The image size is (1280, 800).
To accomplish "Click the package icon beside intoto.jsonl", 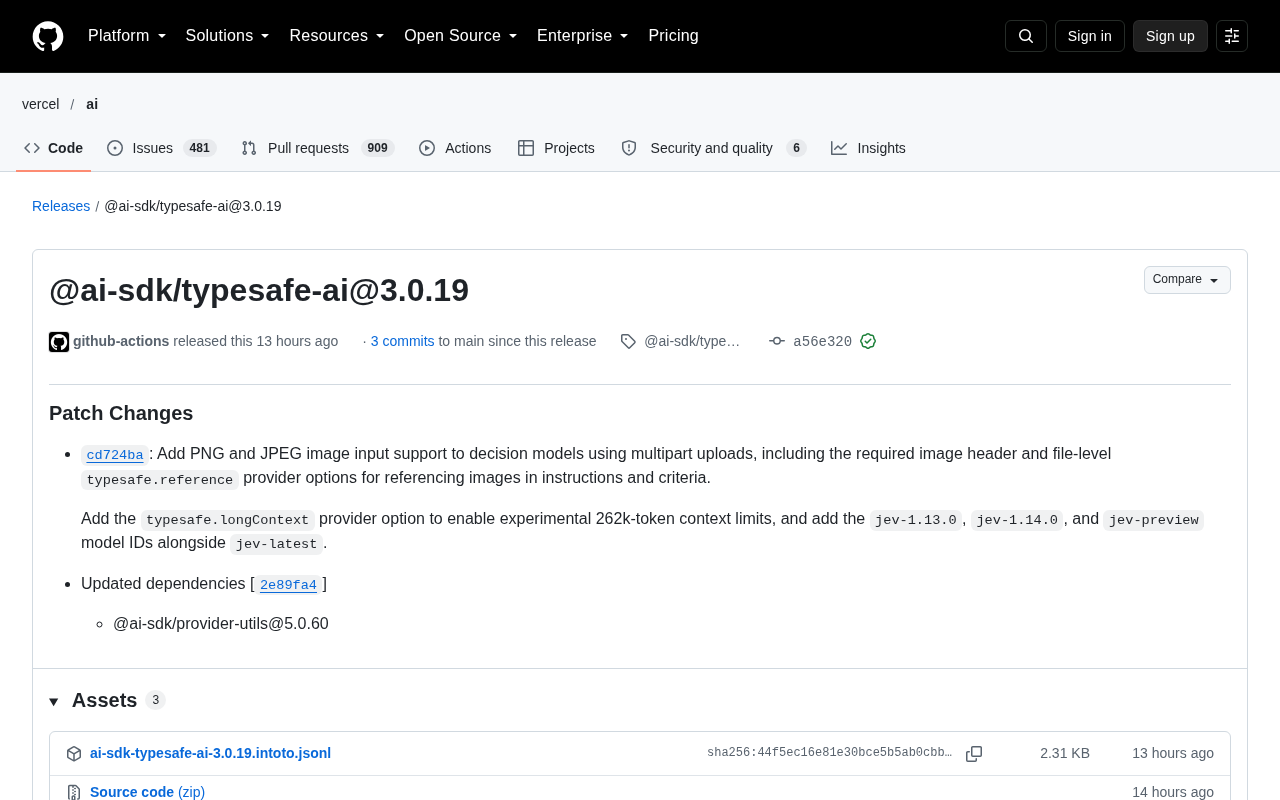I will [74, 754].
